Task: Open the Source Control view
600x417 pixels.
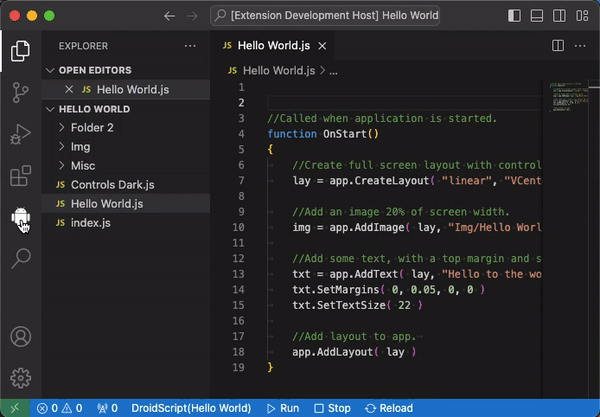Action: click(20, 93)
